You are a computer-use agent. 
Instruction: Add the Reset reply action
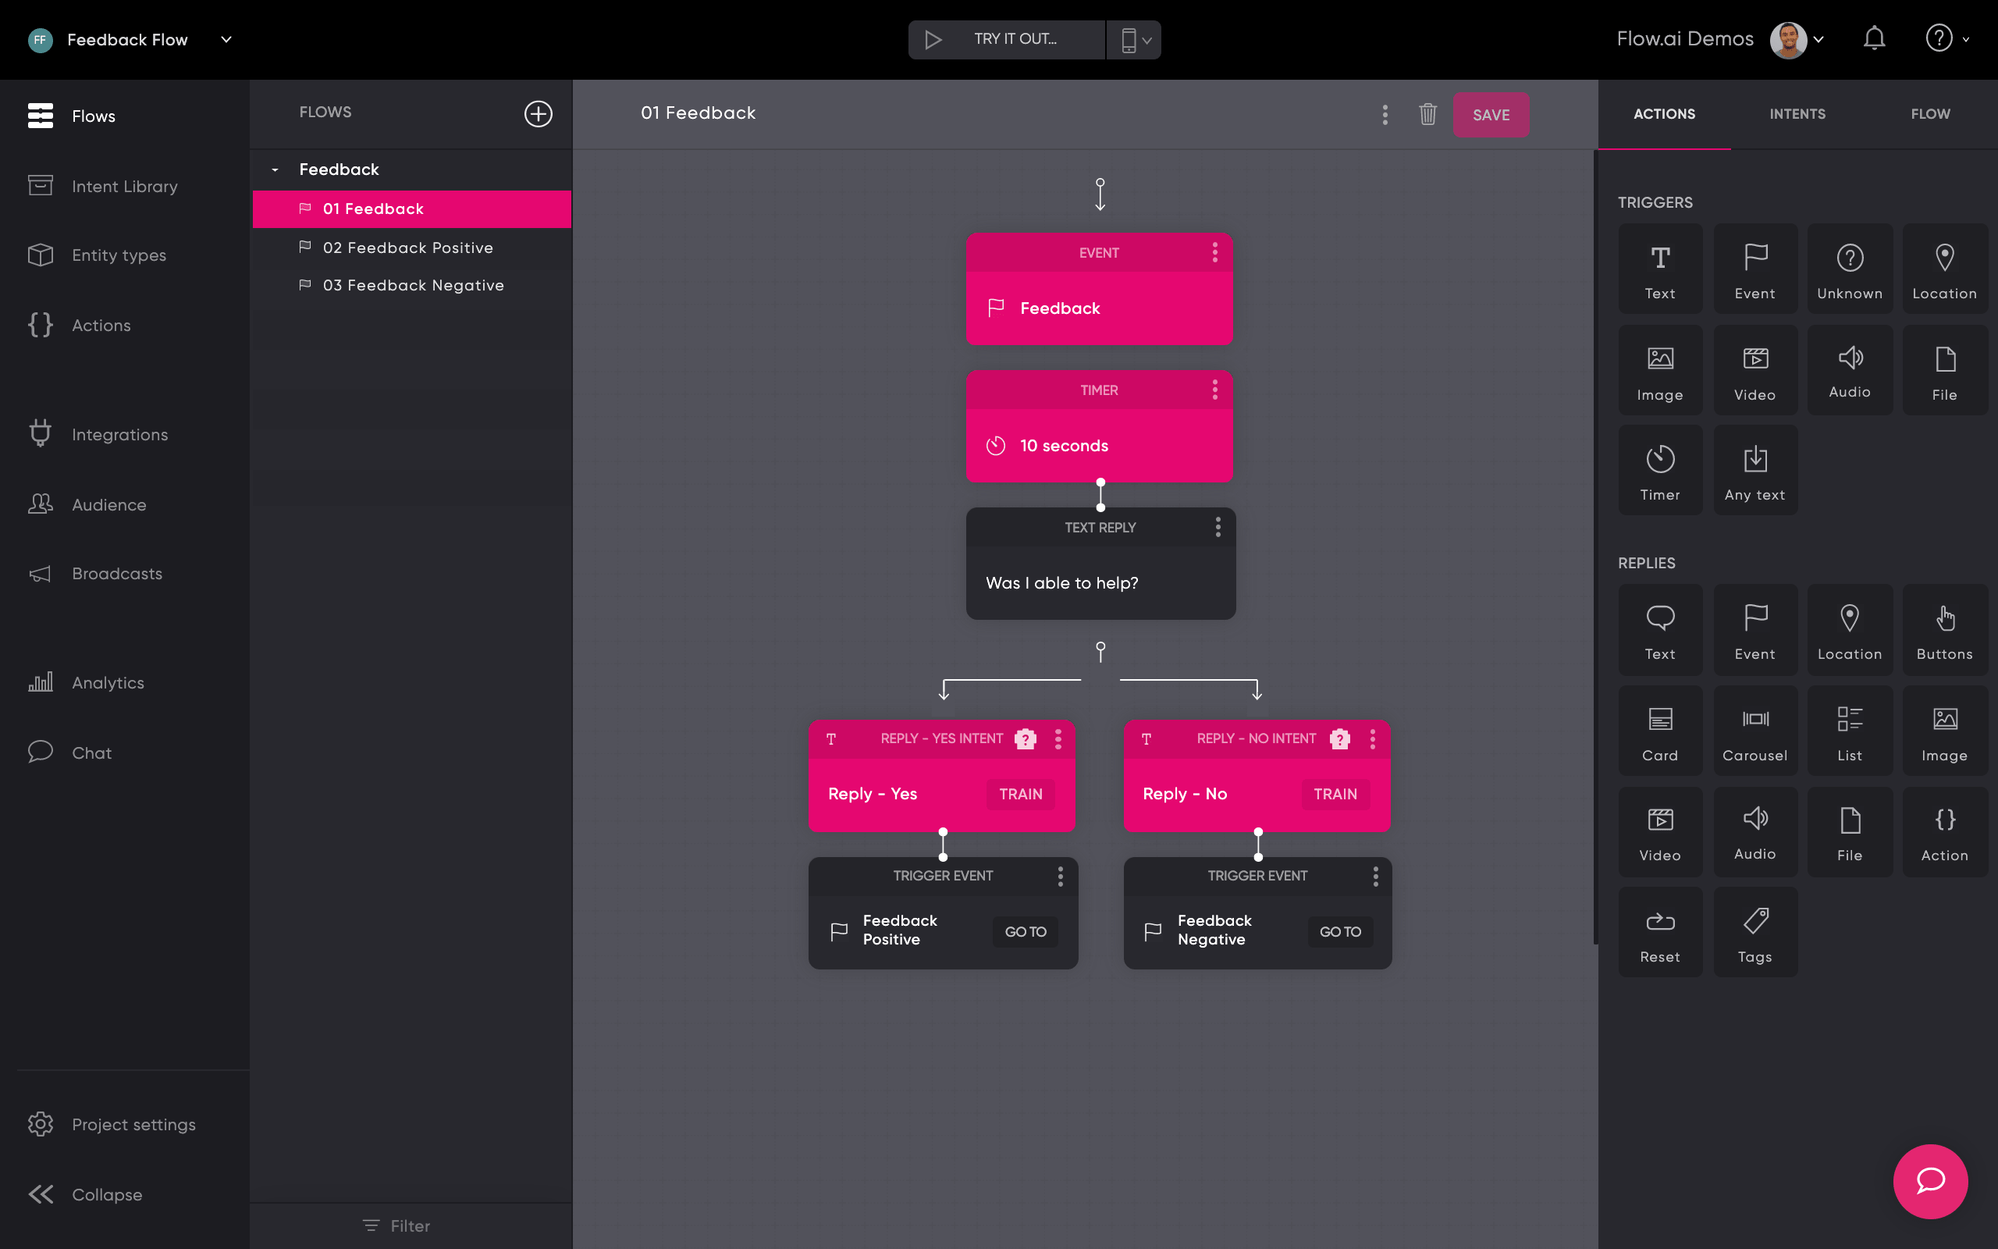coord(1659,932)
